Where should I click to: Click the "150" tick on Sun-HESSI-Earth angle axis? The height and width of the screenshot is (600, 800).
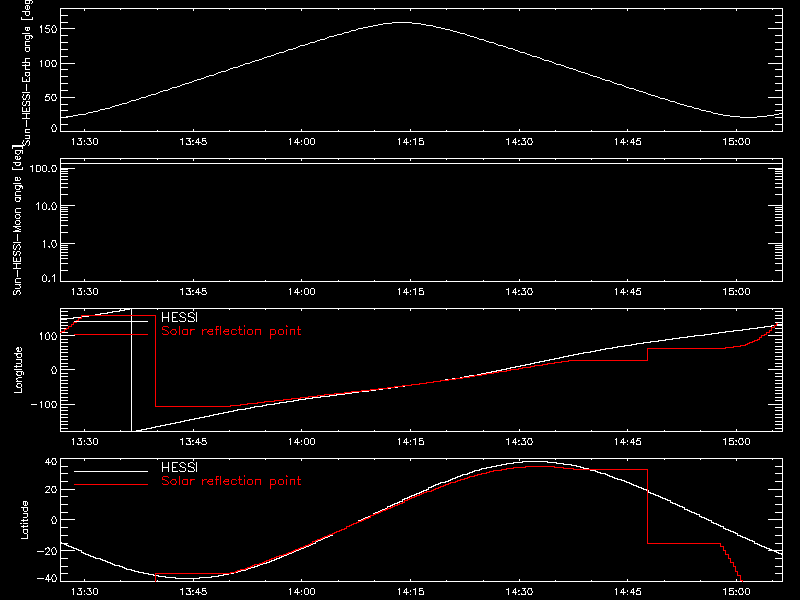pos(48,29)
